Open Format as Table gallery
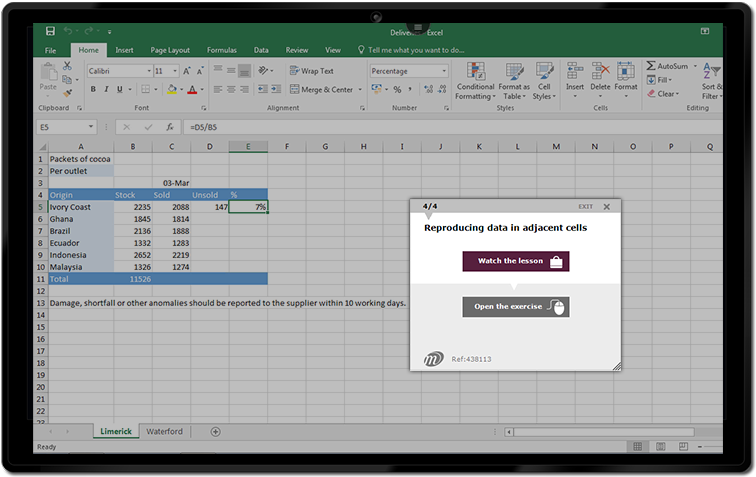The width and height of the screenshot is (756, 477). pyautogui.click(x=514, y=81)
